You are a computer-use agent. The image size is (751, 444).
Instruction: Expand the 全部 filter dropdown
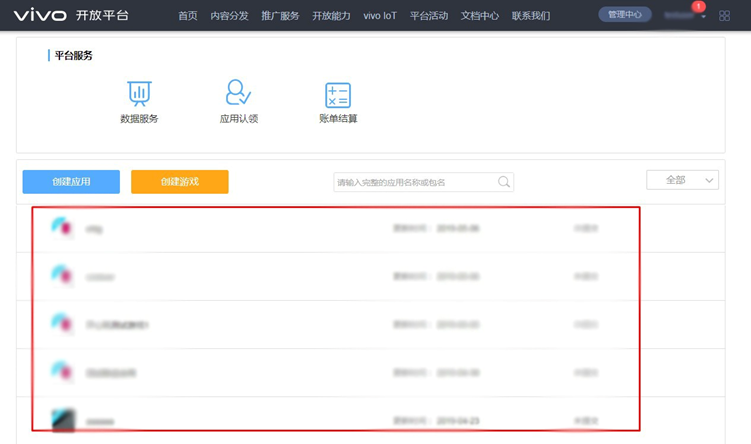(x=682, y=180)
